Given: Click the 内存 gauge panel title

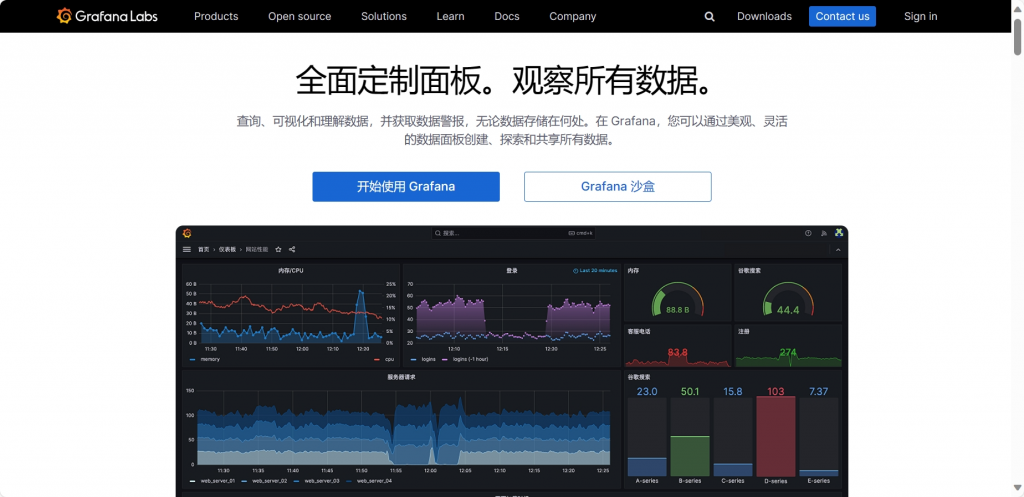Looking at the screenshot, I should 633,270.
